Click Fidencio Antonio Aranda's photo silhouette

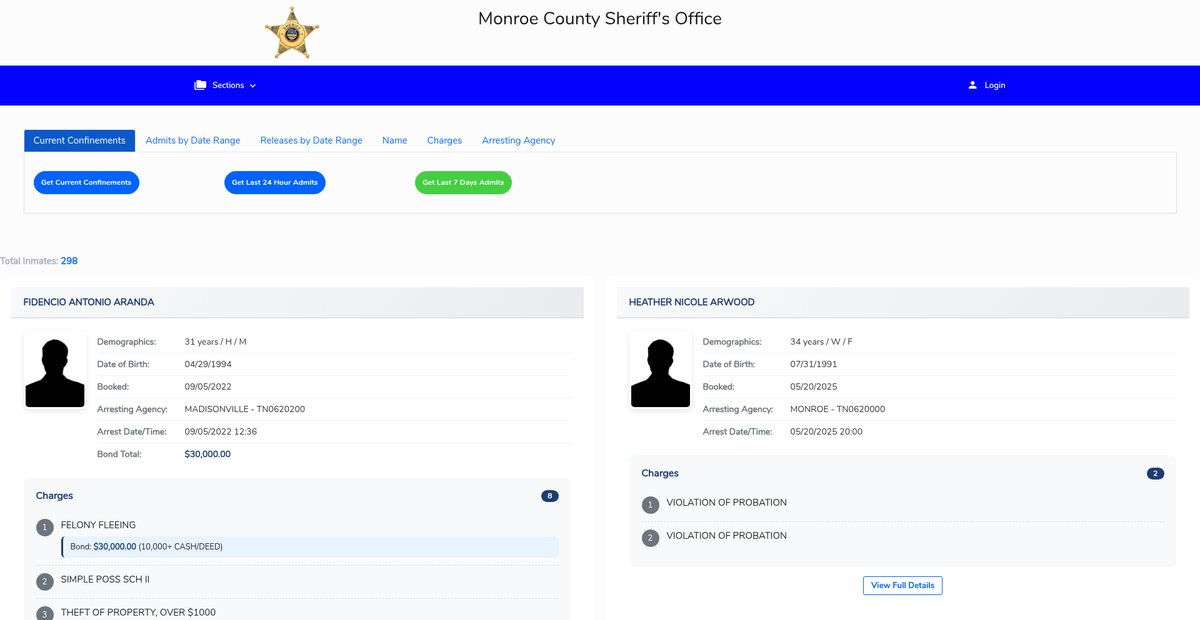pos(55,372)
